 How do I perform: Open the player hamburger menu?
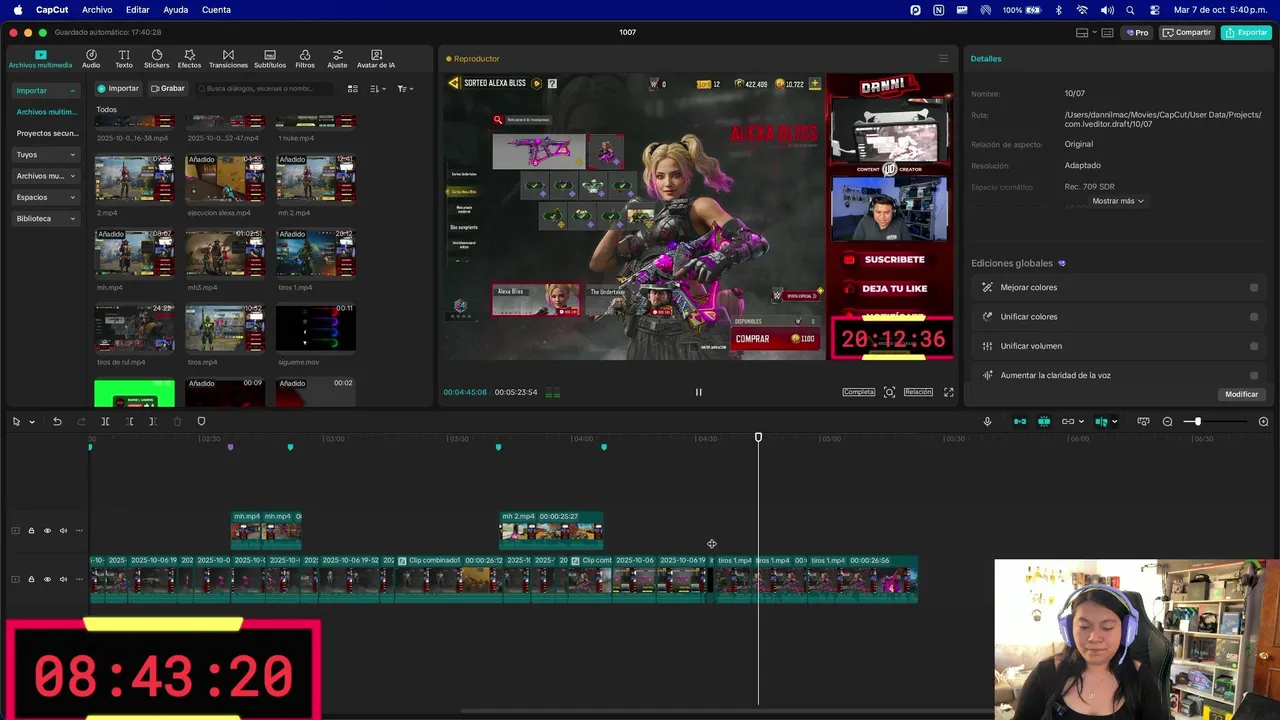(942, 59)
